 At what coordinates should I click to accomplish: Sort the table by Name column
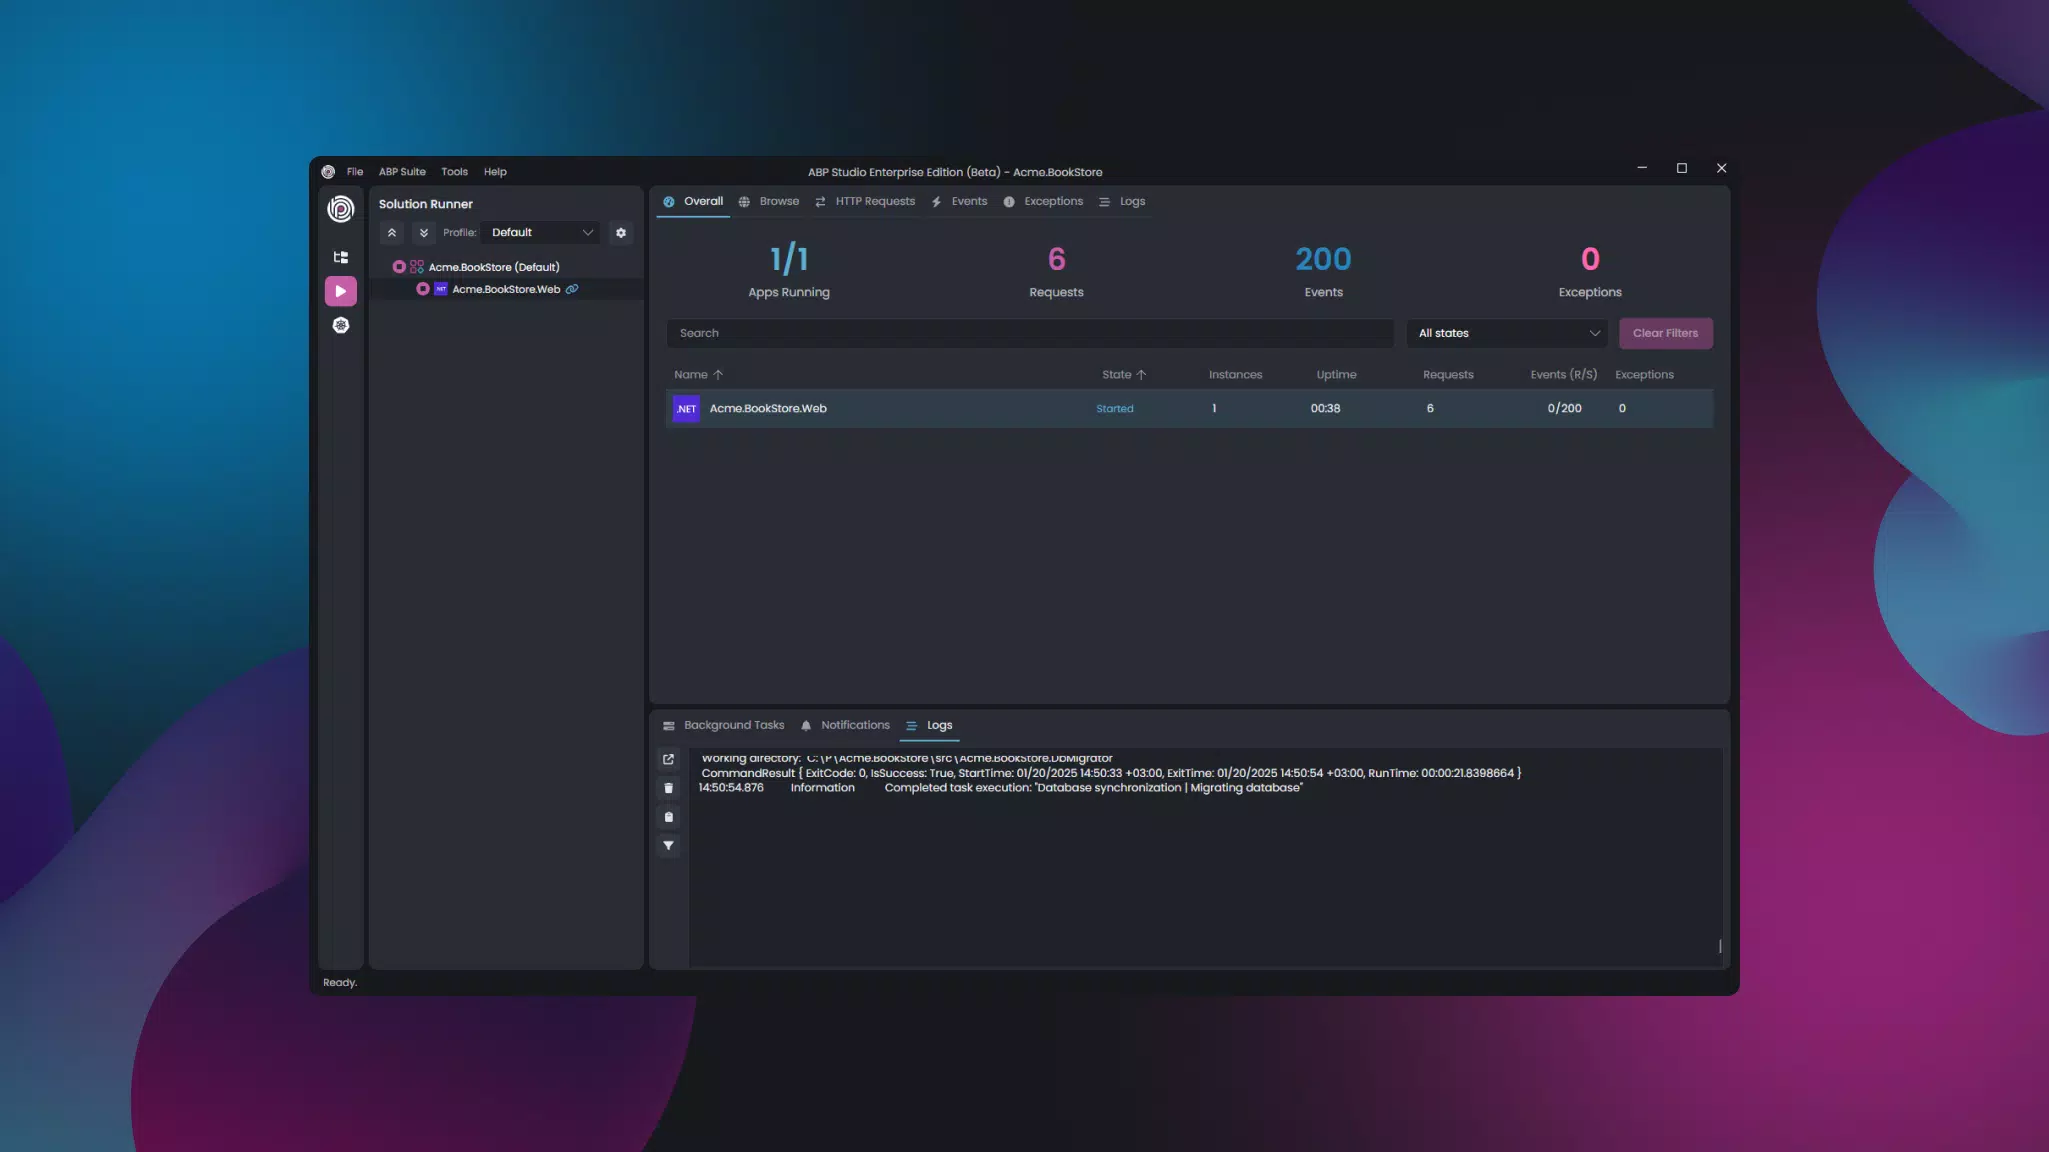(x=698, y=375)
